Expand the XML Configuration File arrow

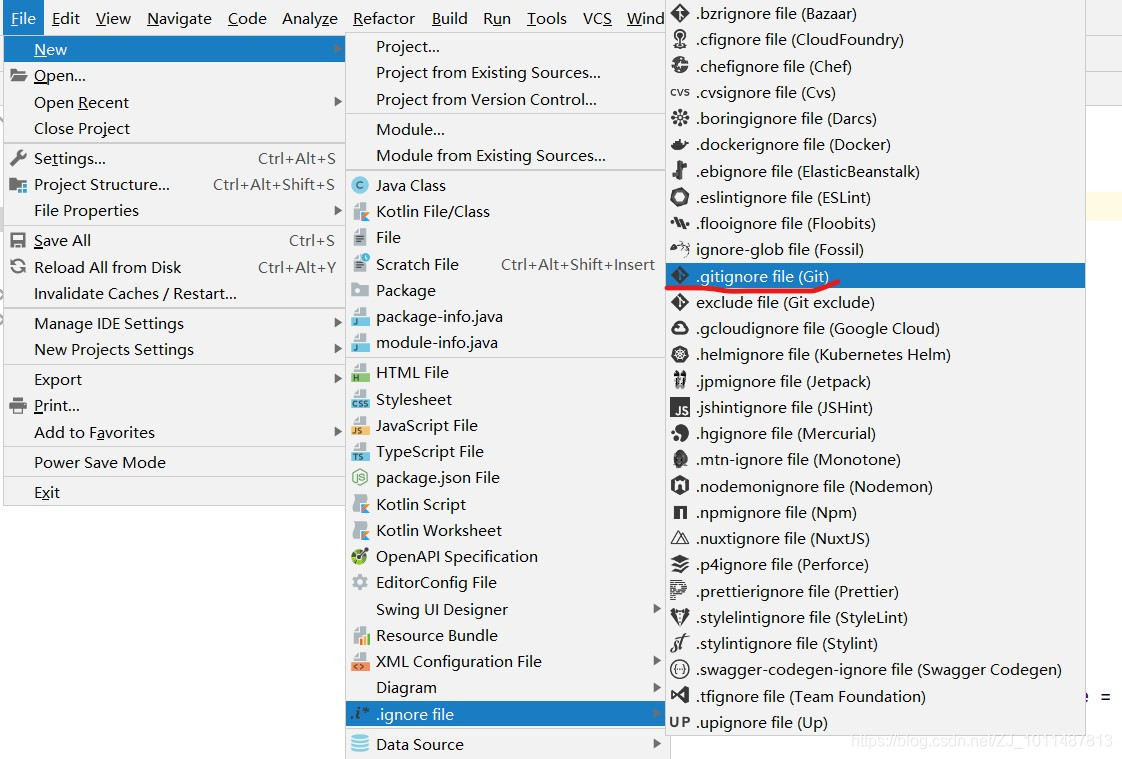[x=656, y=661]
